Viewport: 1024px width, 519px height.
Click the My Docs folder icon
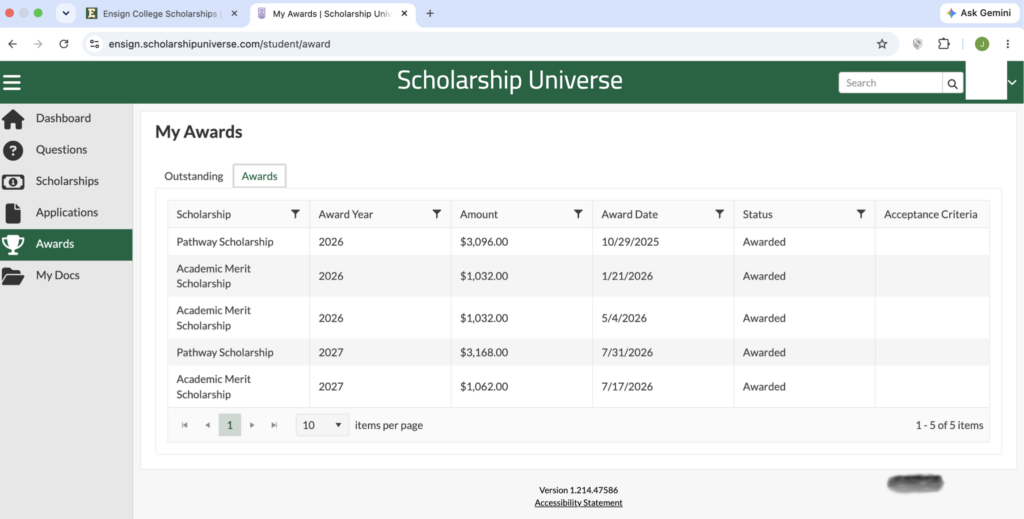13,275
